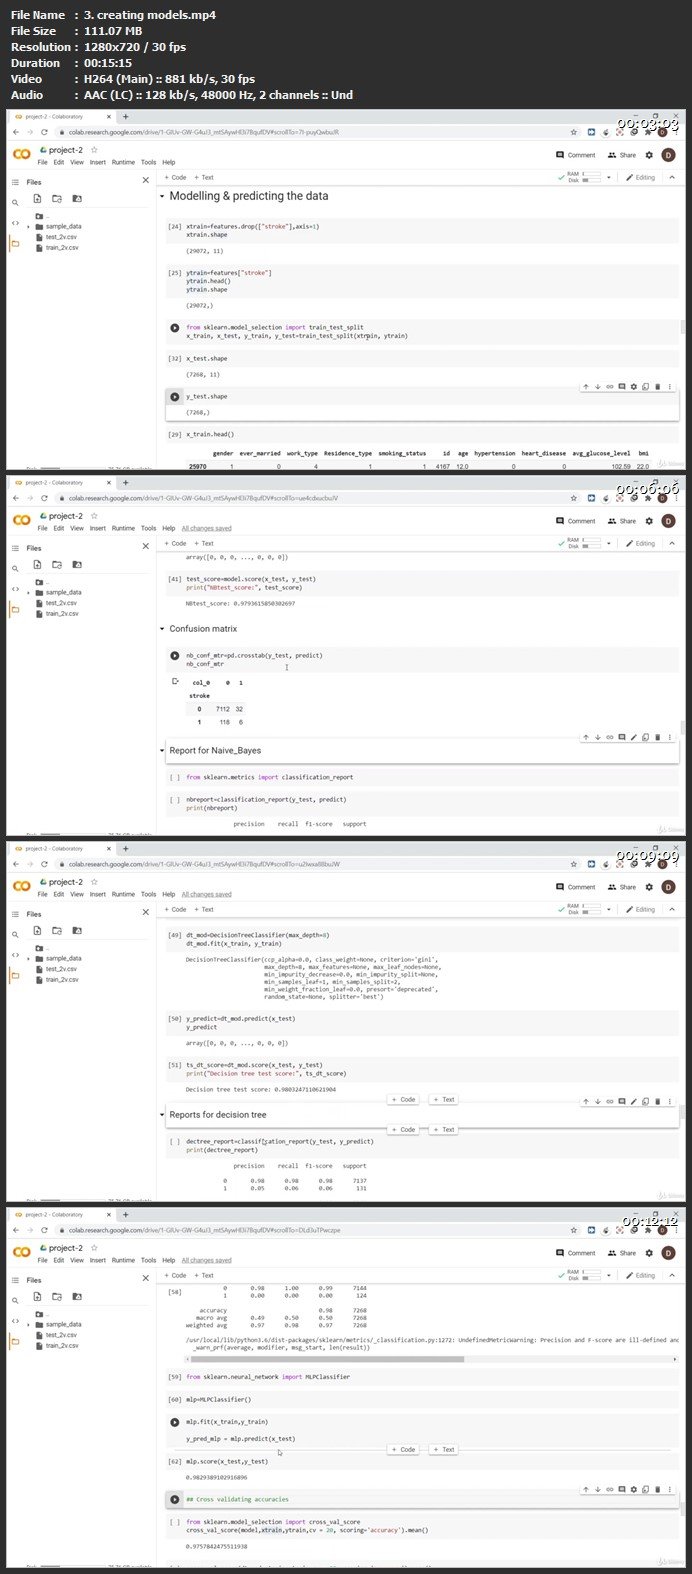The width and height of the screenshot is (692, 1574).
Task: Click + Code below 'Reports for decision tree' heading
Action: (x=403, y=1129)
